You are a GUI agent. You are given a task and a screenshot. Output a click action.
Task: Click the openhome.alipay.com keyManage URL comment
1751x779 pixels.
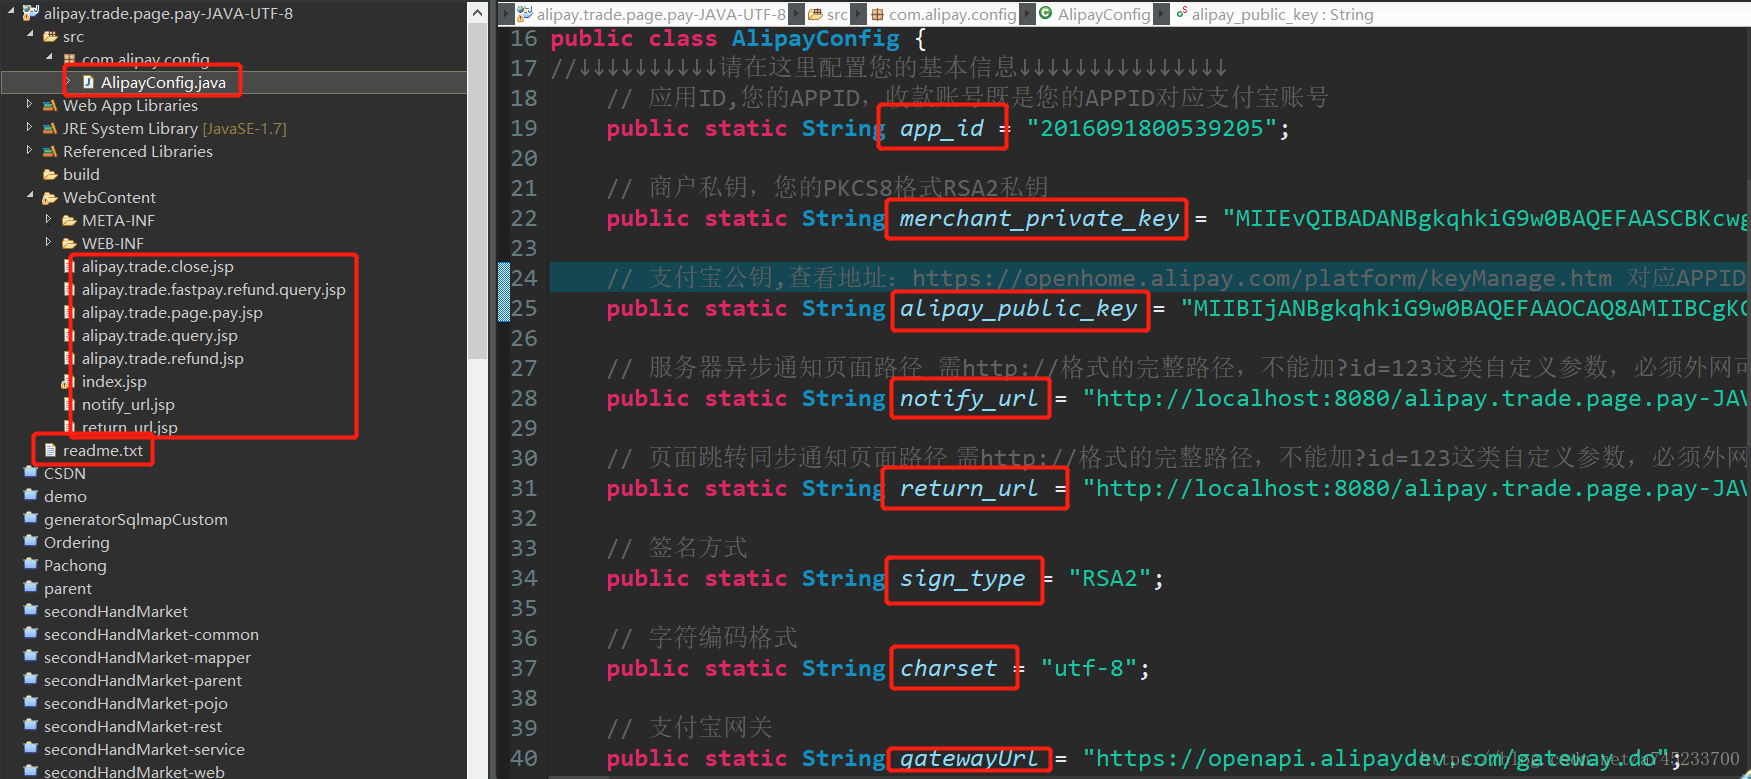coord(1262,278)
